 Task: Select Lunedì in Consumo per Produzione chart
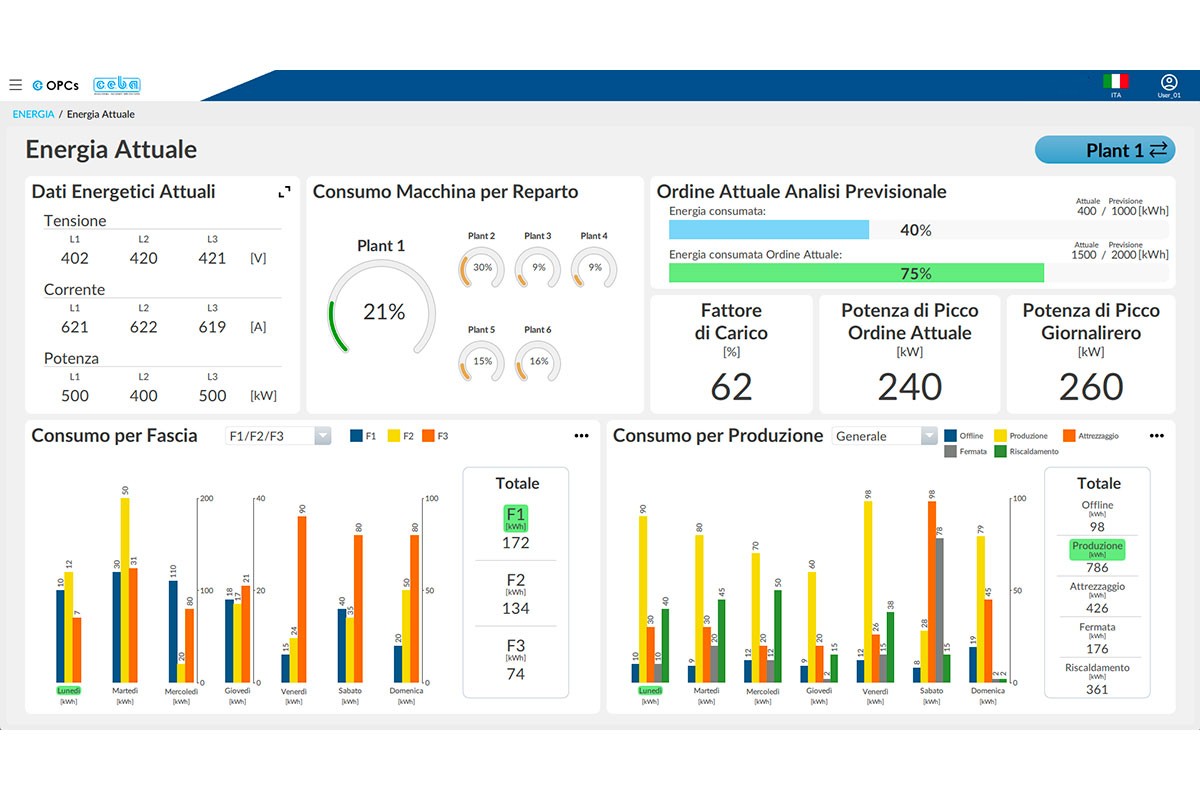(x=650, y=690)
